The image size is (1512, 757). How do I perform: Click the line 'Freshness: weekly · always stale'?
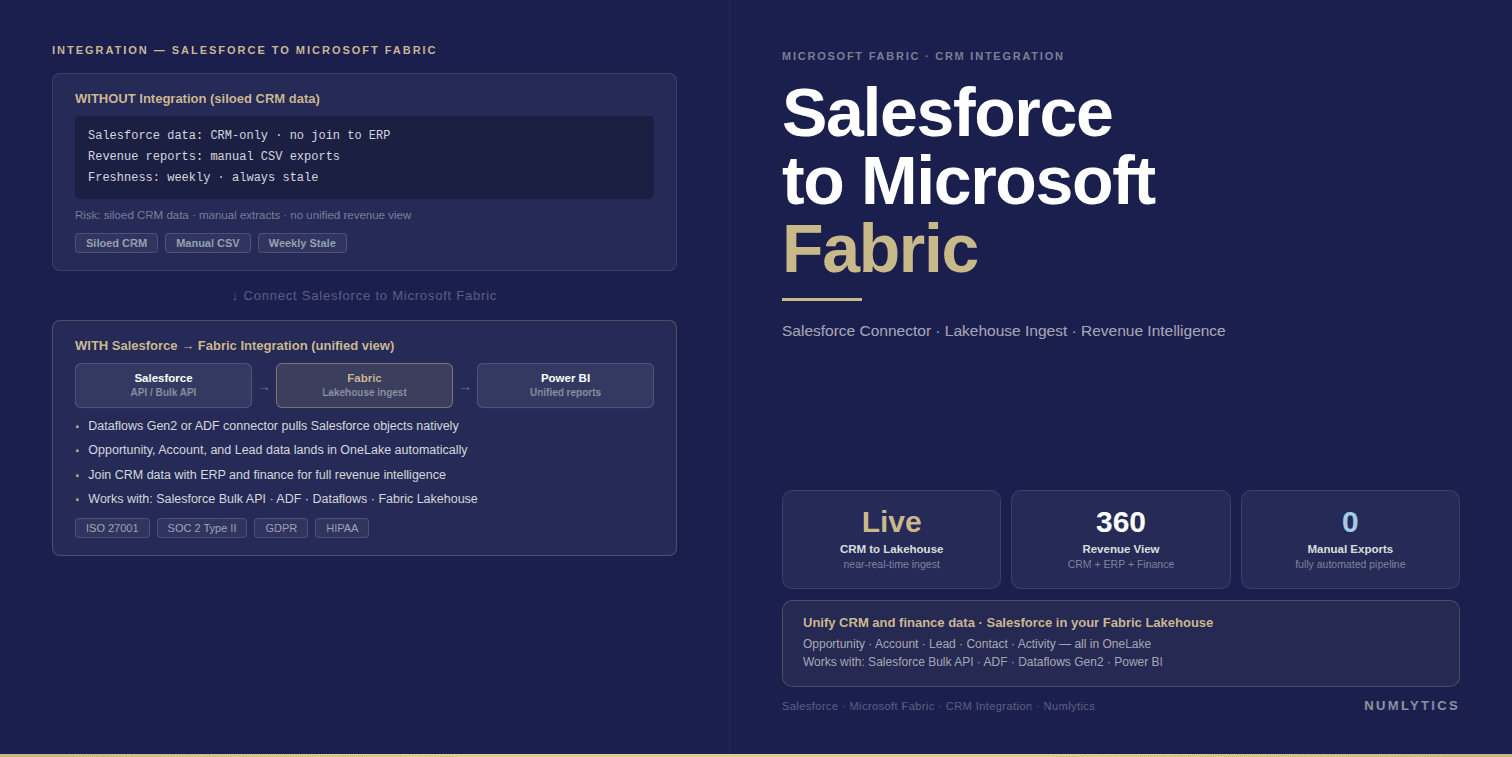(x=203, y=177)
